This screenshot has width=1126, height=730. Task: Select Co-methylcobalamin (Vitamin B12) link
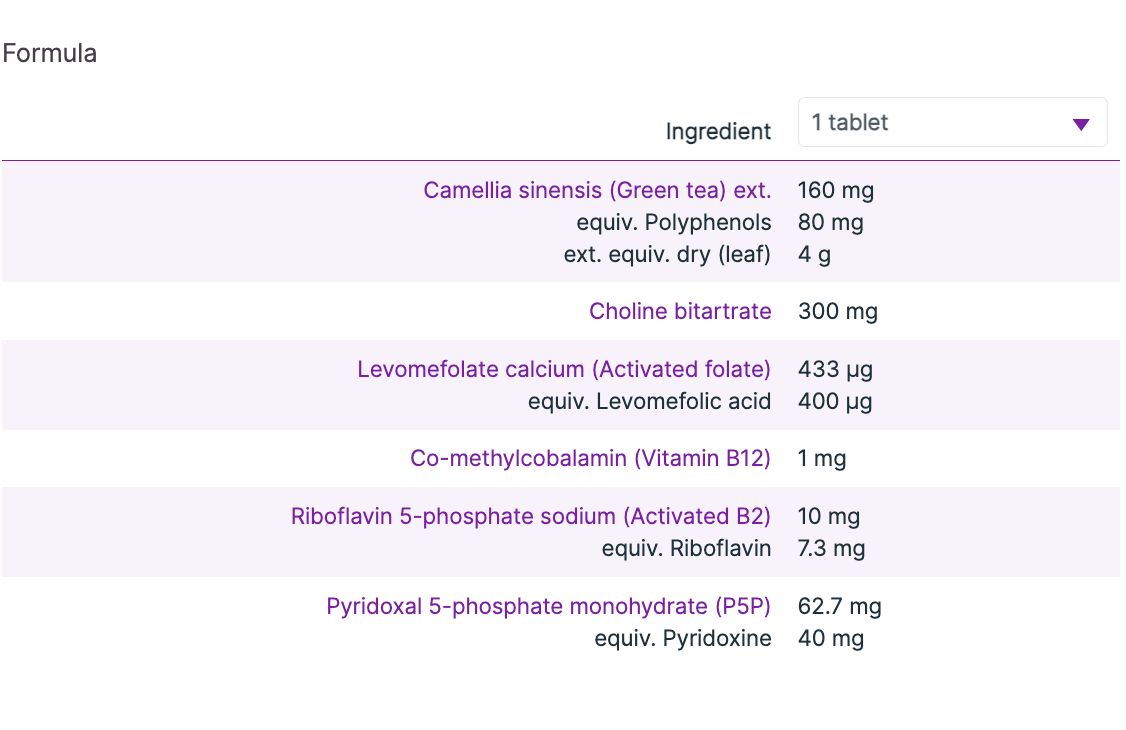pyautogui.click(x=590, y=458)
